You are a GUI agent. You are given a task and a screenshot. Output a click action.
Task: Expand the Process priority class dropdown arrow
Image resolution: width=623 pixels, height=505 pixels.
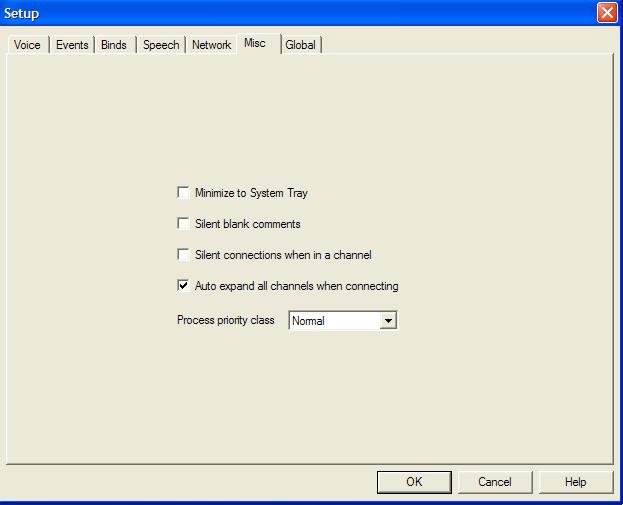tap(389, 321)
